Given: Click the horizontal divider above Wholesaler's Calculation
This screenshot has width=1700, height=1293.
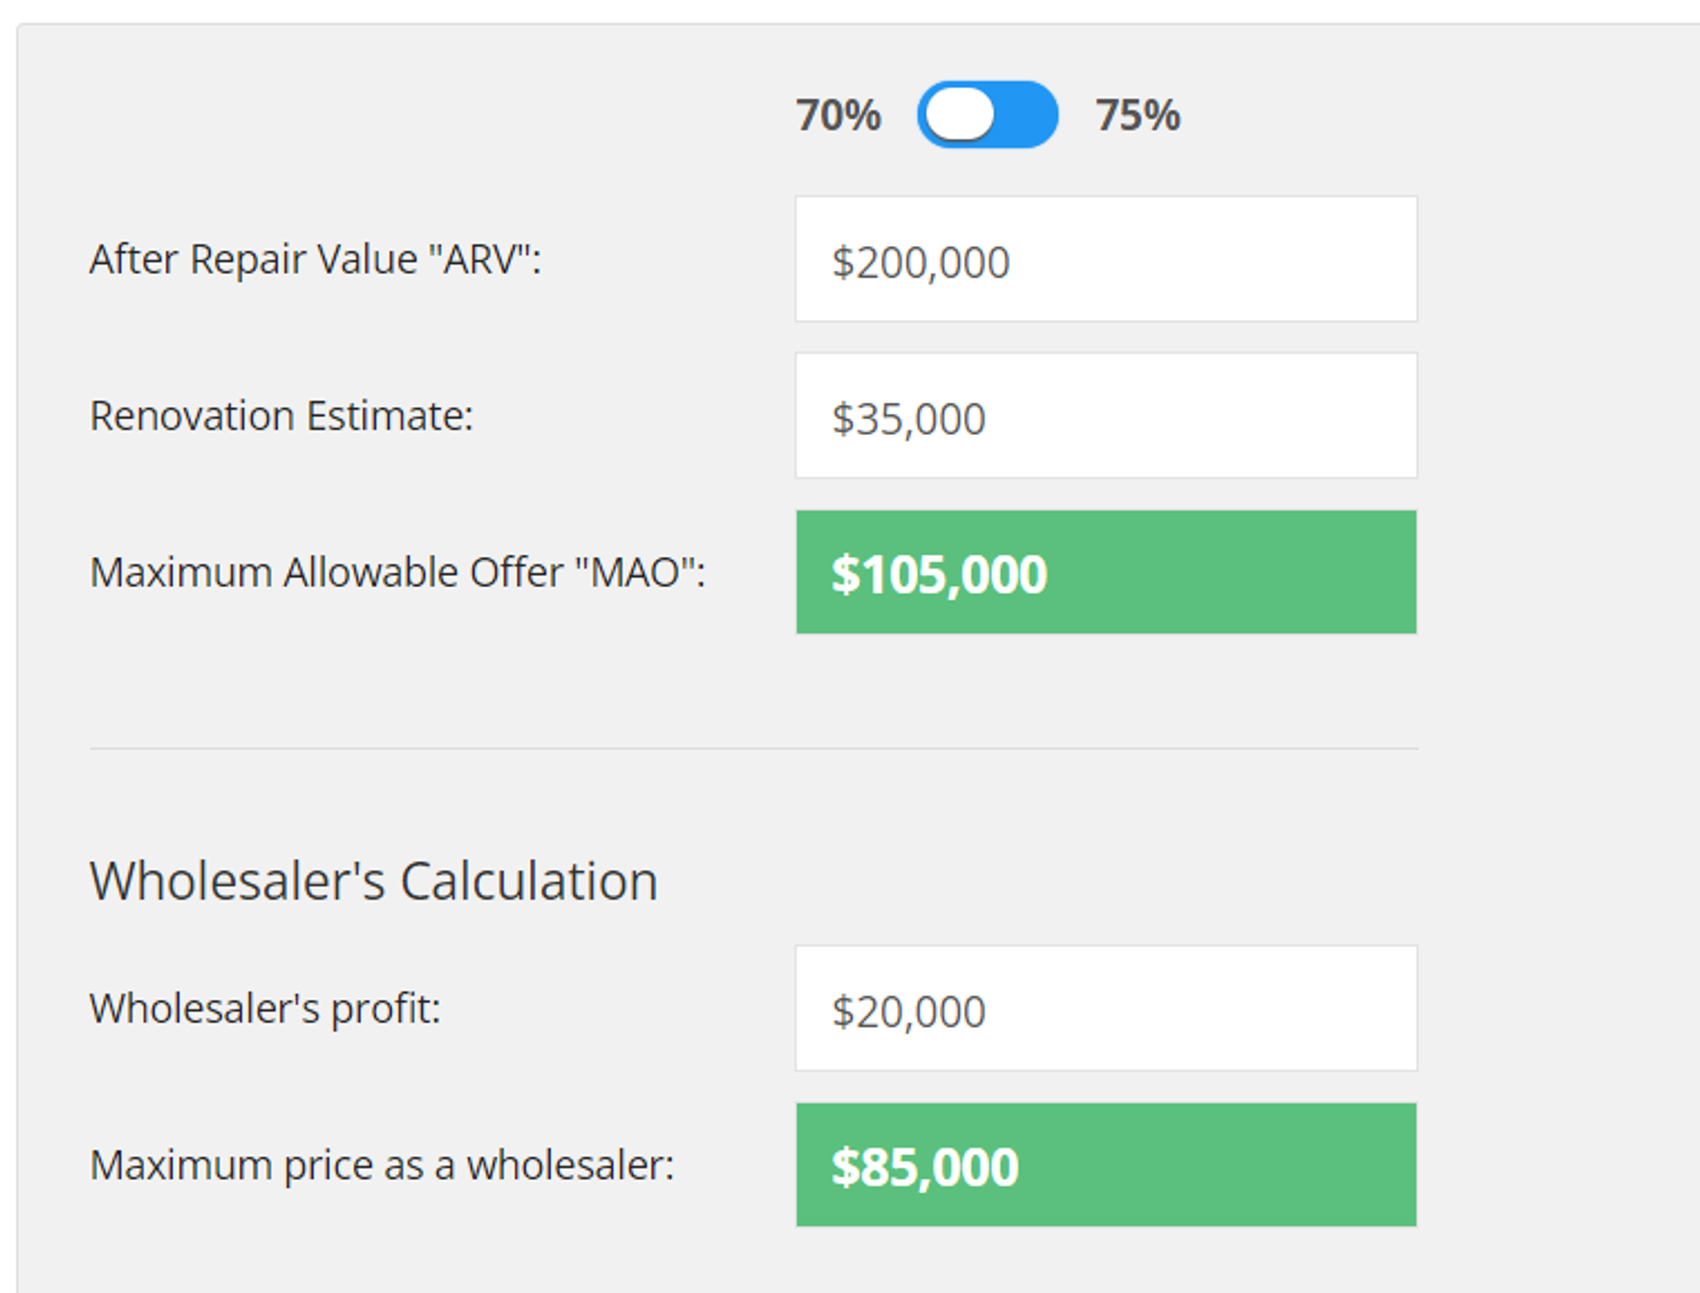Looking at the screenshot, I should click(753, 748).
